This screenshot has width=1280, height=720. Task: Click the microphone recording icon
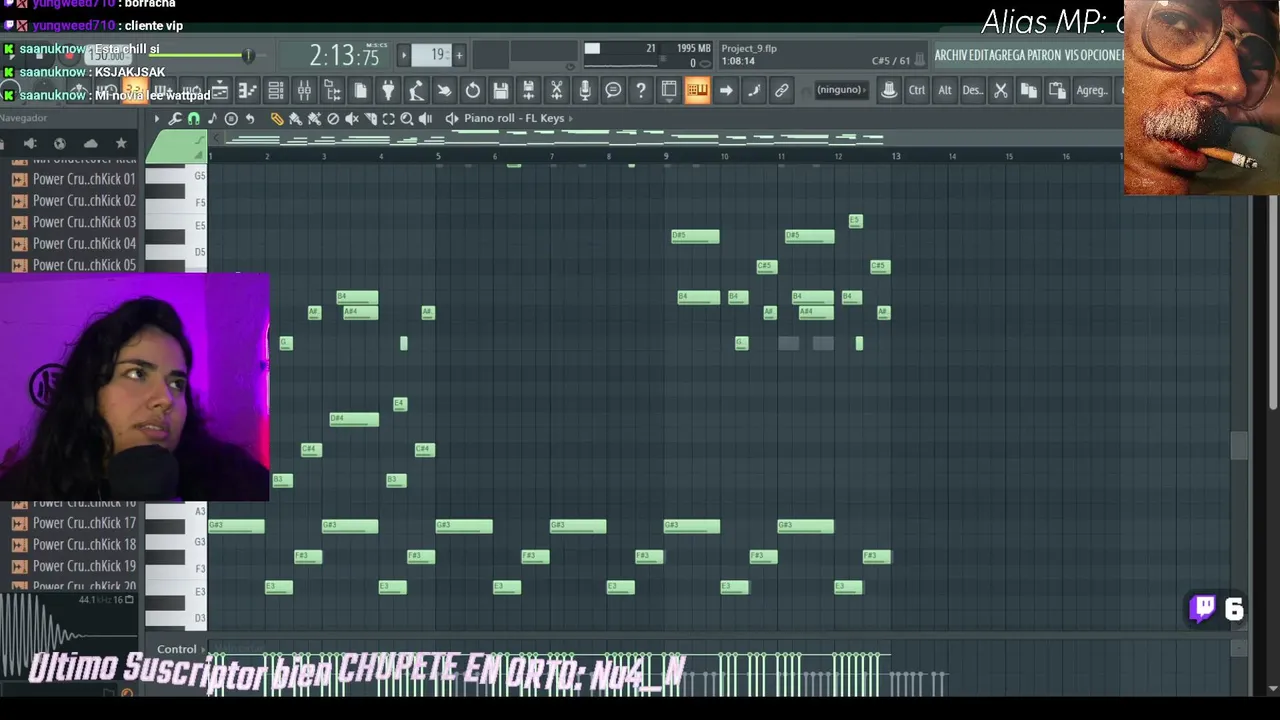point(585,91)
